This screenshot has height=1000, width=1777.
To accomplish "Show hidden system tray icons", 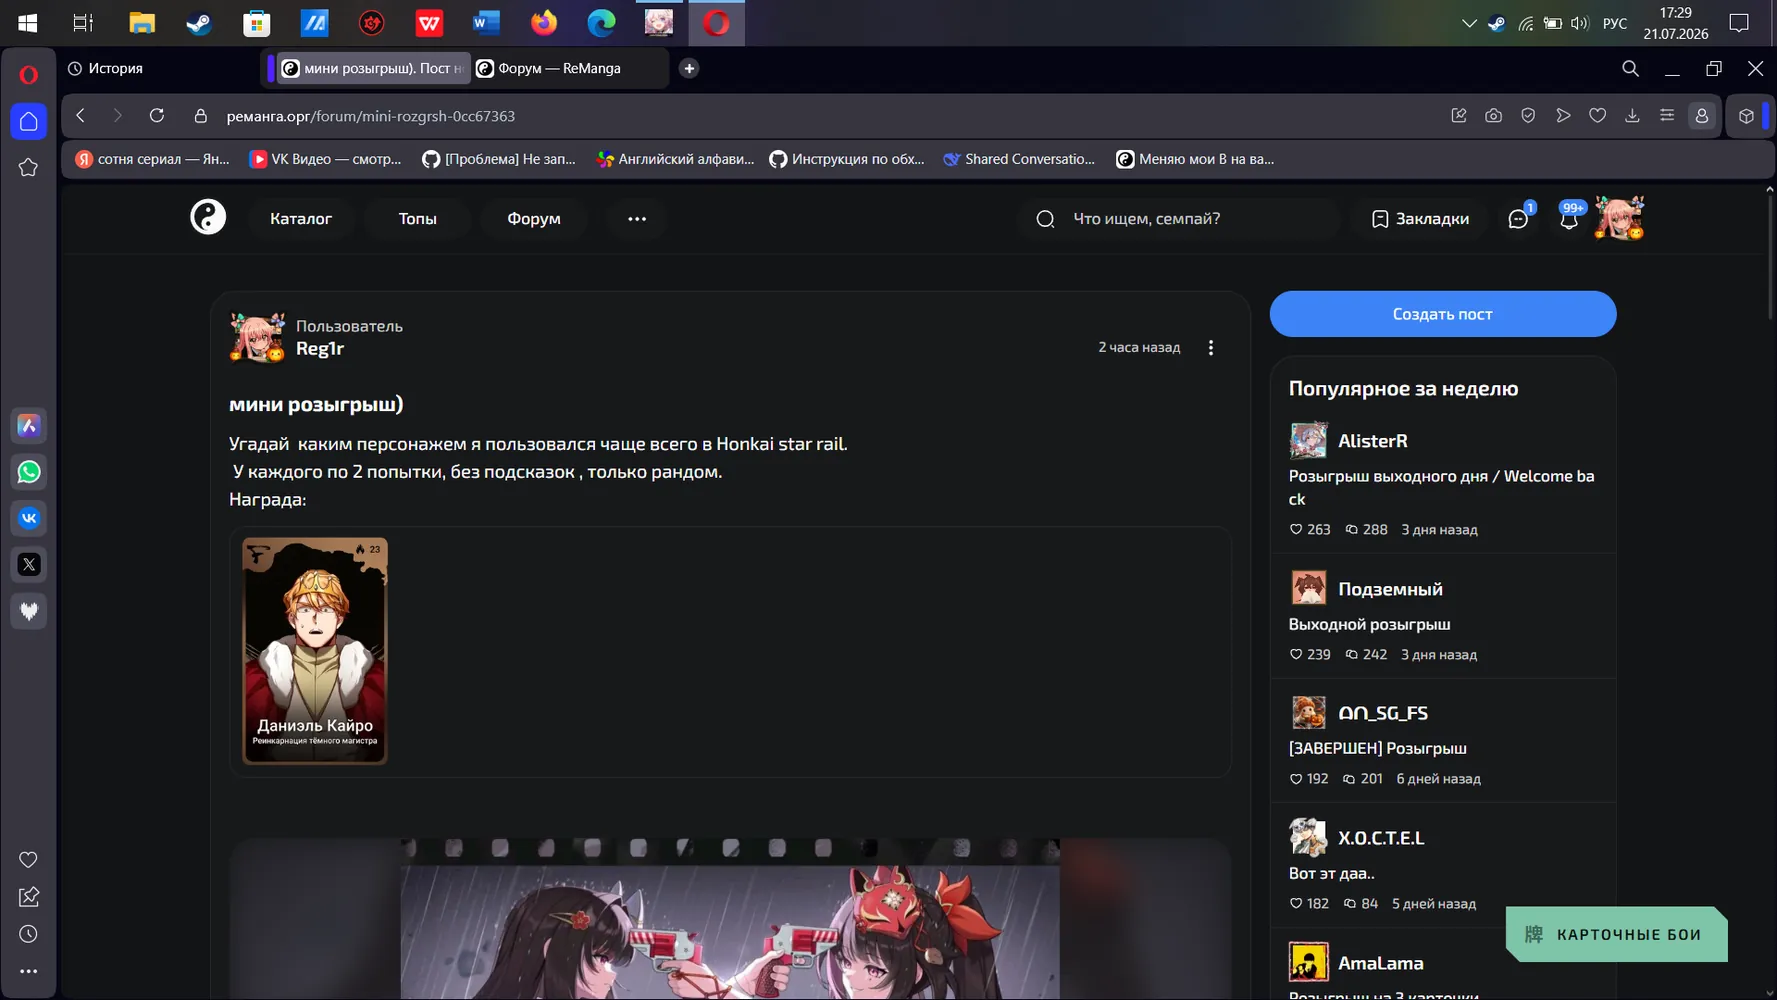I will (x=1468, y=23).
